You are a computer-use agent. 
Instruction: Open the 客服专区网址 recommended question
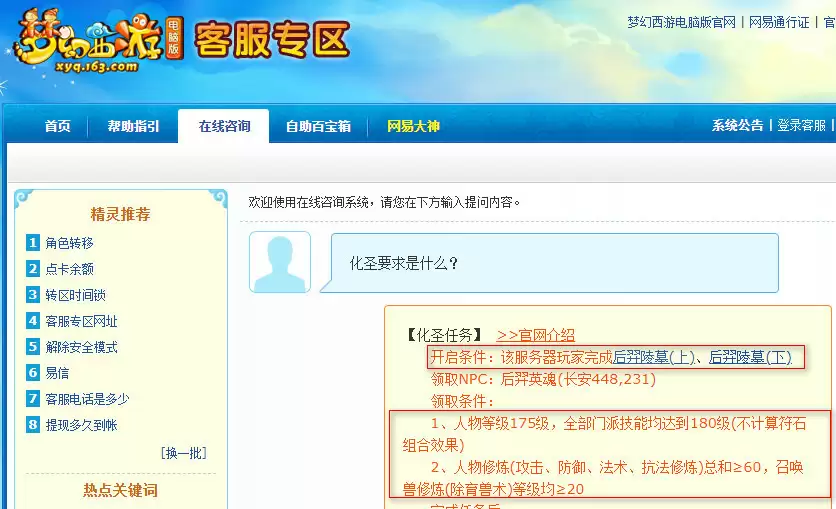tap(82, 321)
